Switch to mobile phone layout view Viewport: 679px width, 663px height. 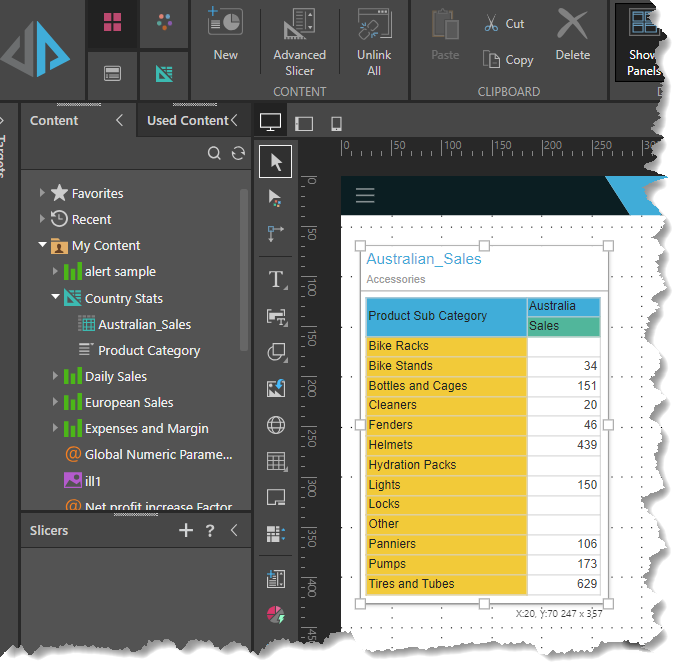[x=336, y=123]
